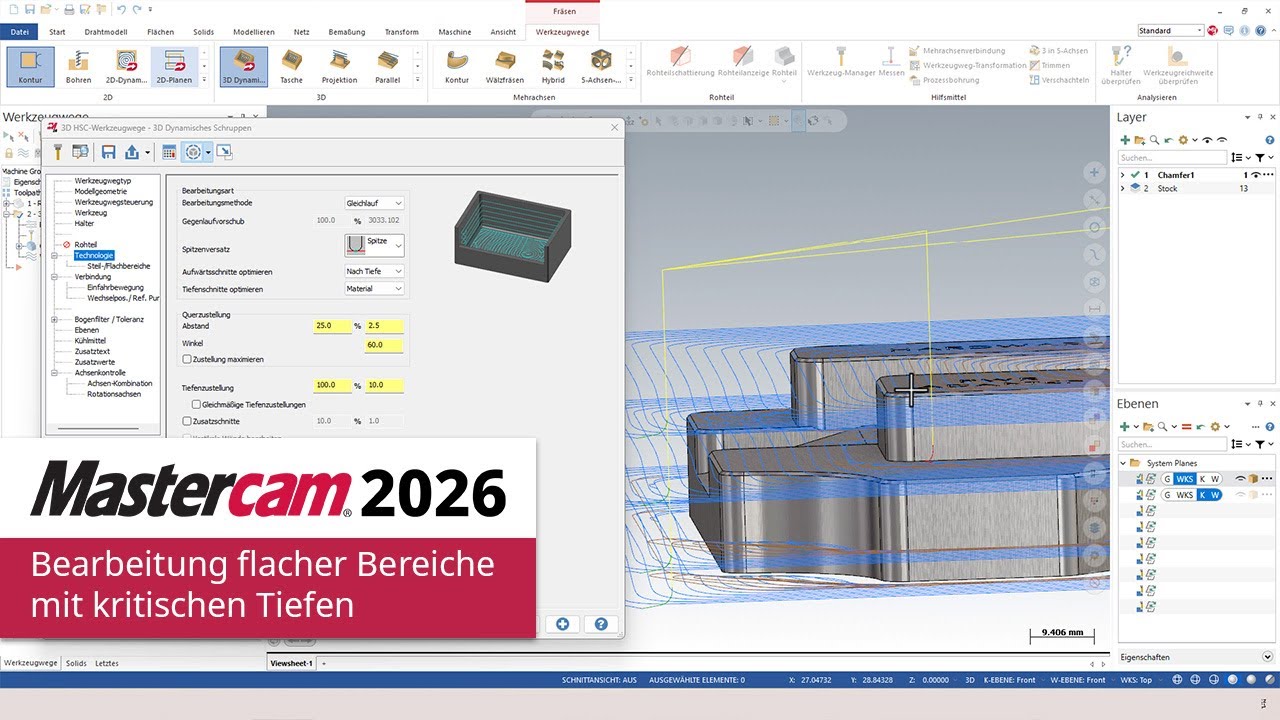Image resolution: width=1280 pixels, height=720 pixels.
Task: Toggle the K button on second plane row
Action: tap(1203, 495)
